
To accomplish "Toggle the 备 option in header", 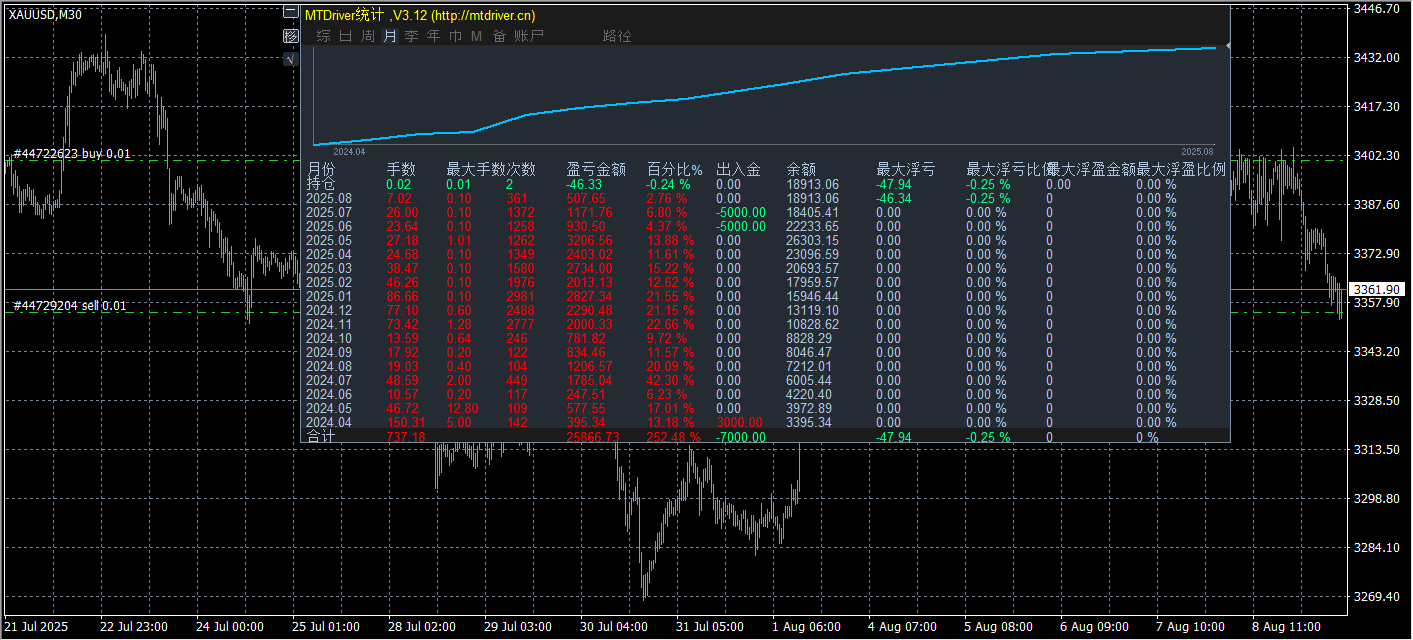I will click(497, 35).
